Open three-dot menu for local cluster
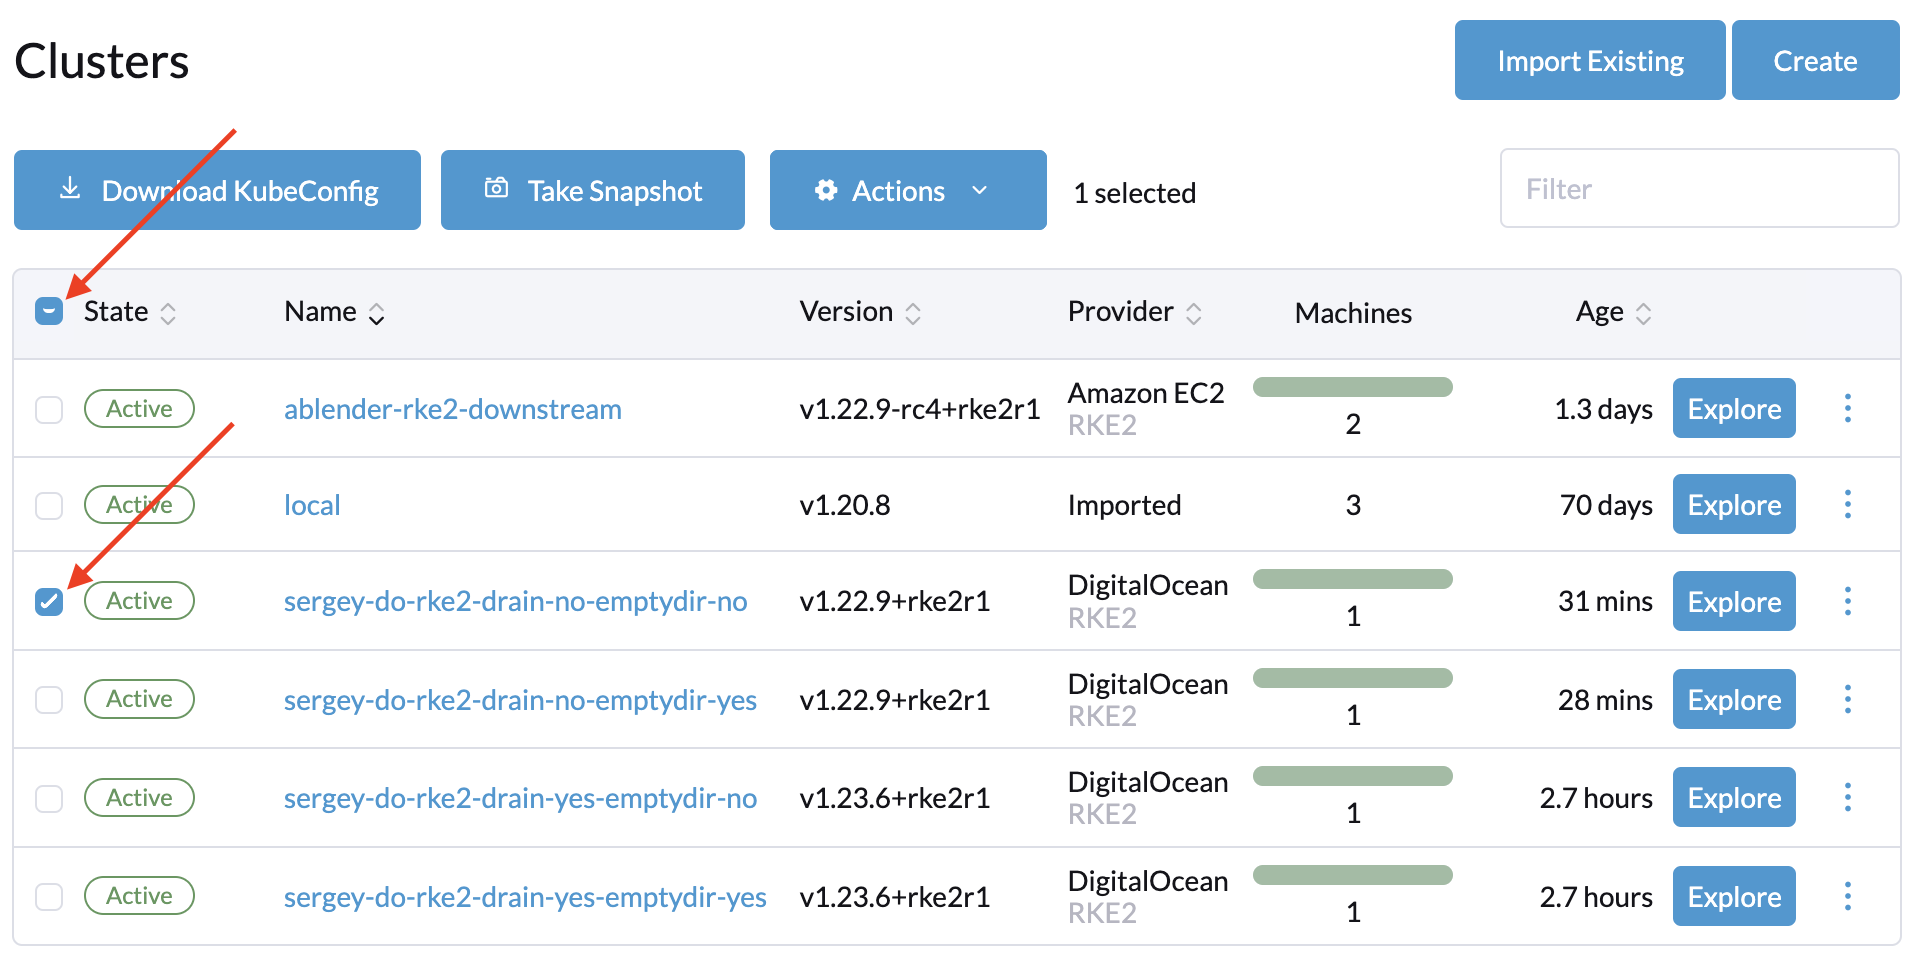The image size is (1912, 960). [x=1847, y=504]
